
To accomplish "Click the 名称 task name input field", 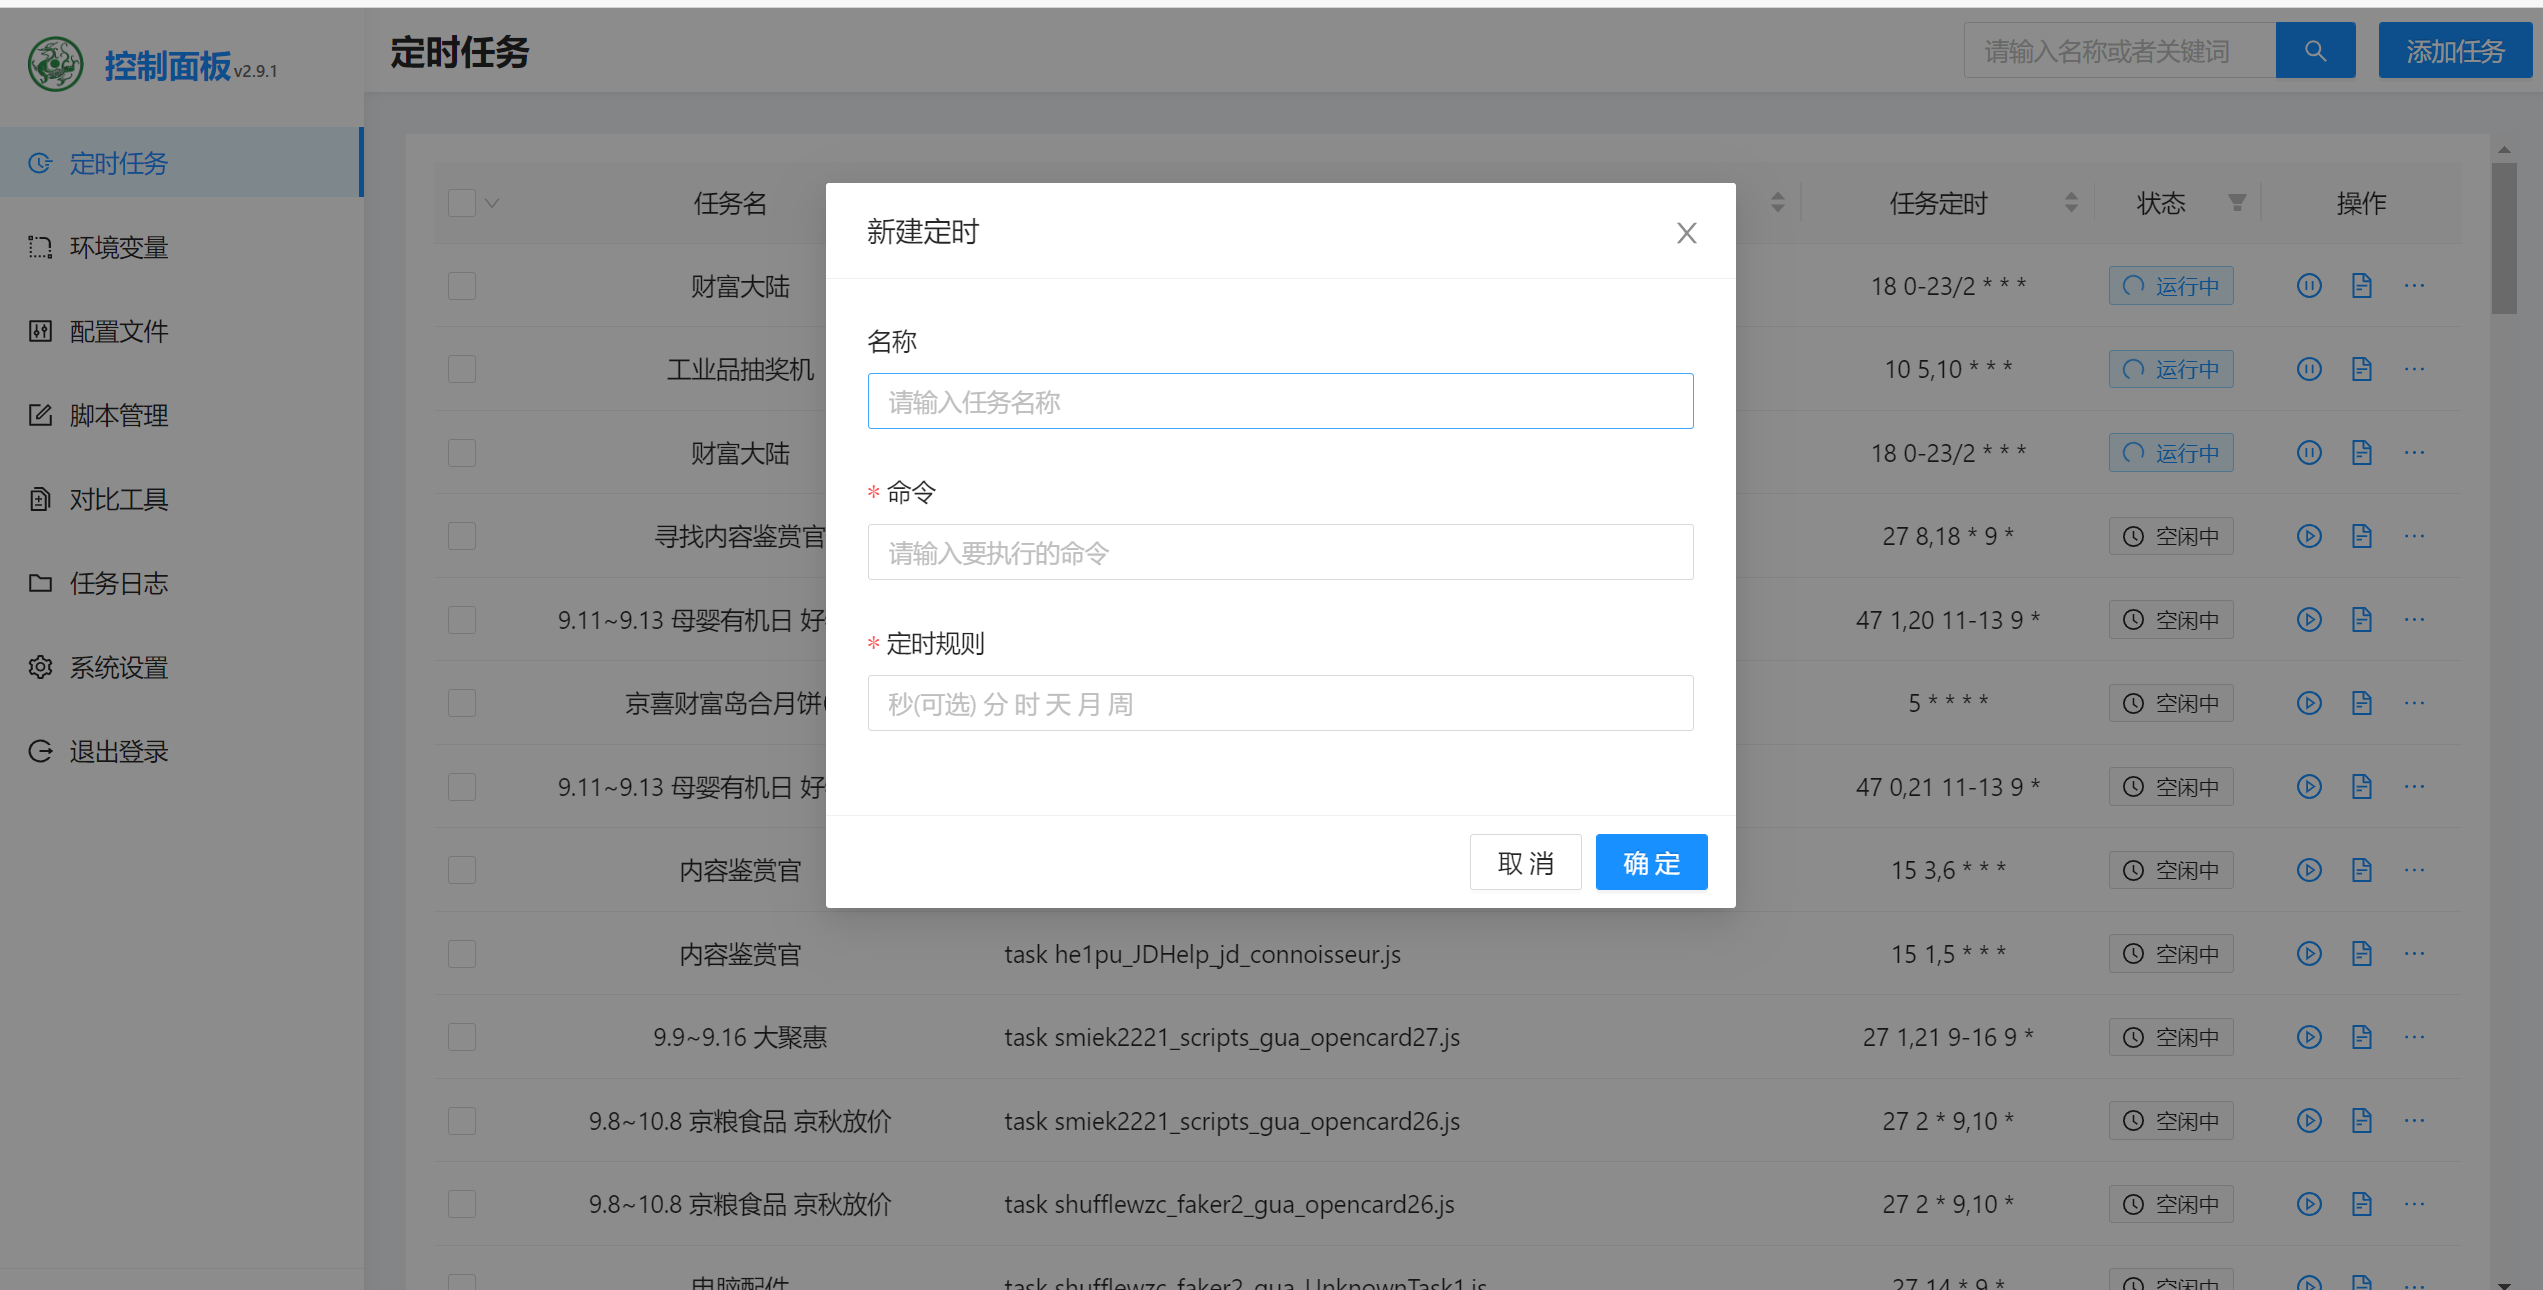I will tap(1280, 401).
